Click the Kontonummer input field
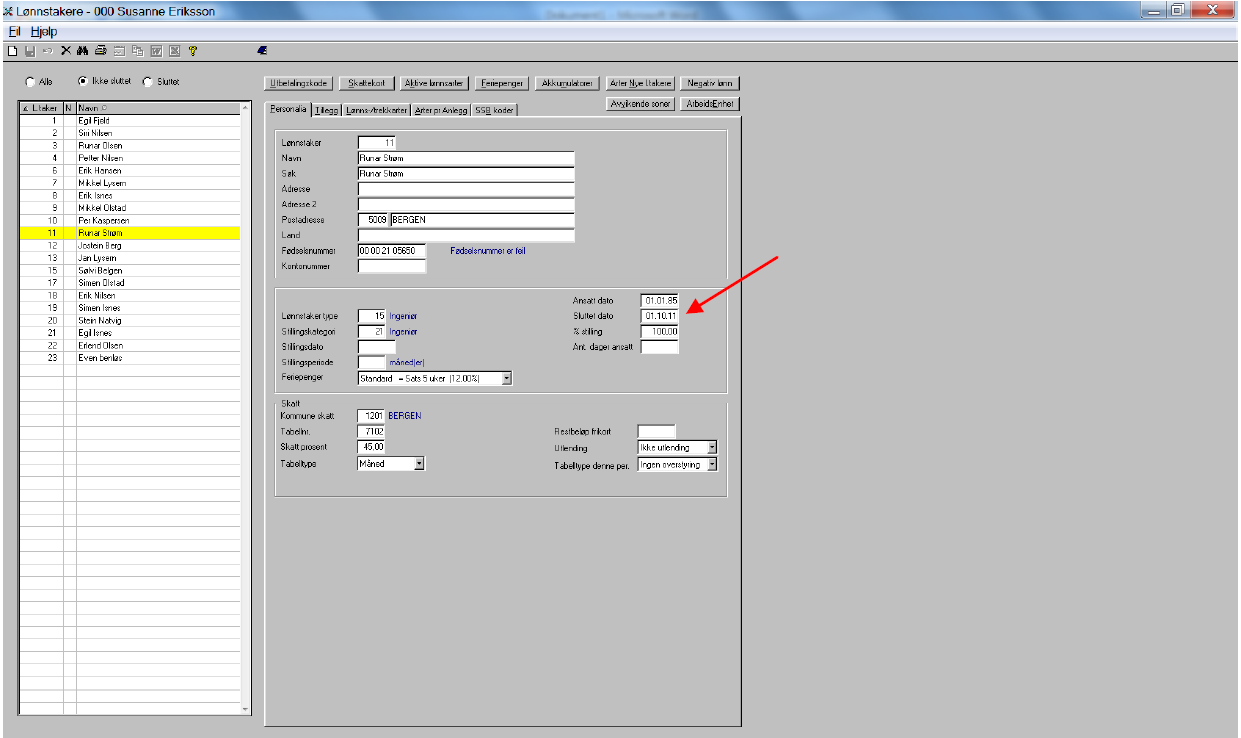 point(392,266)
